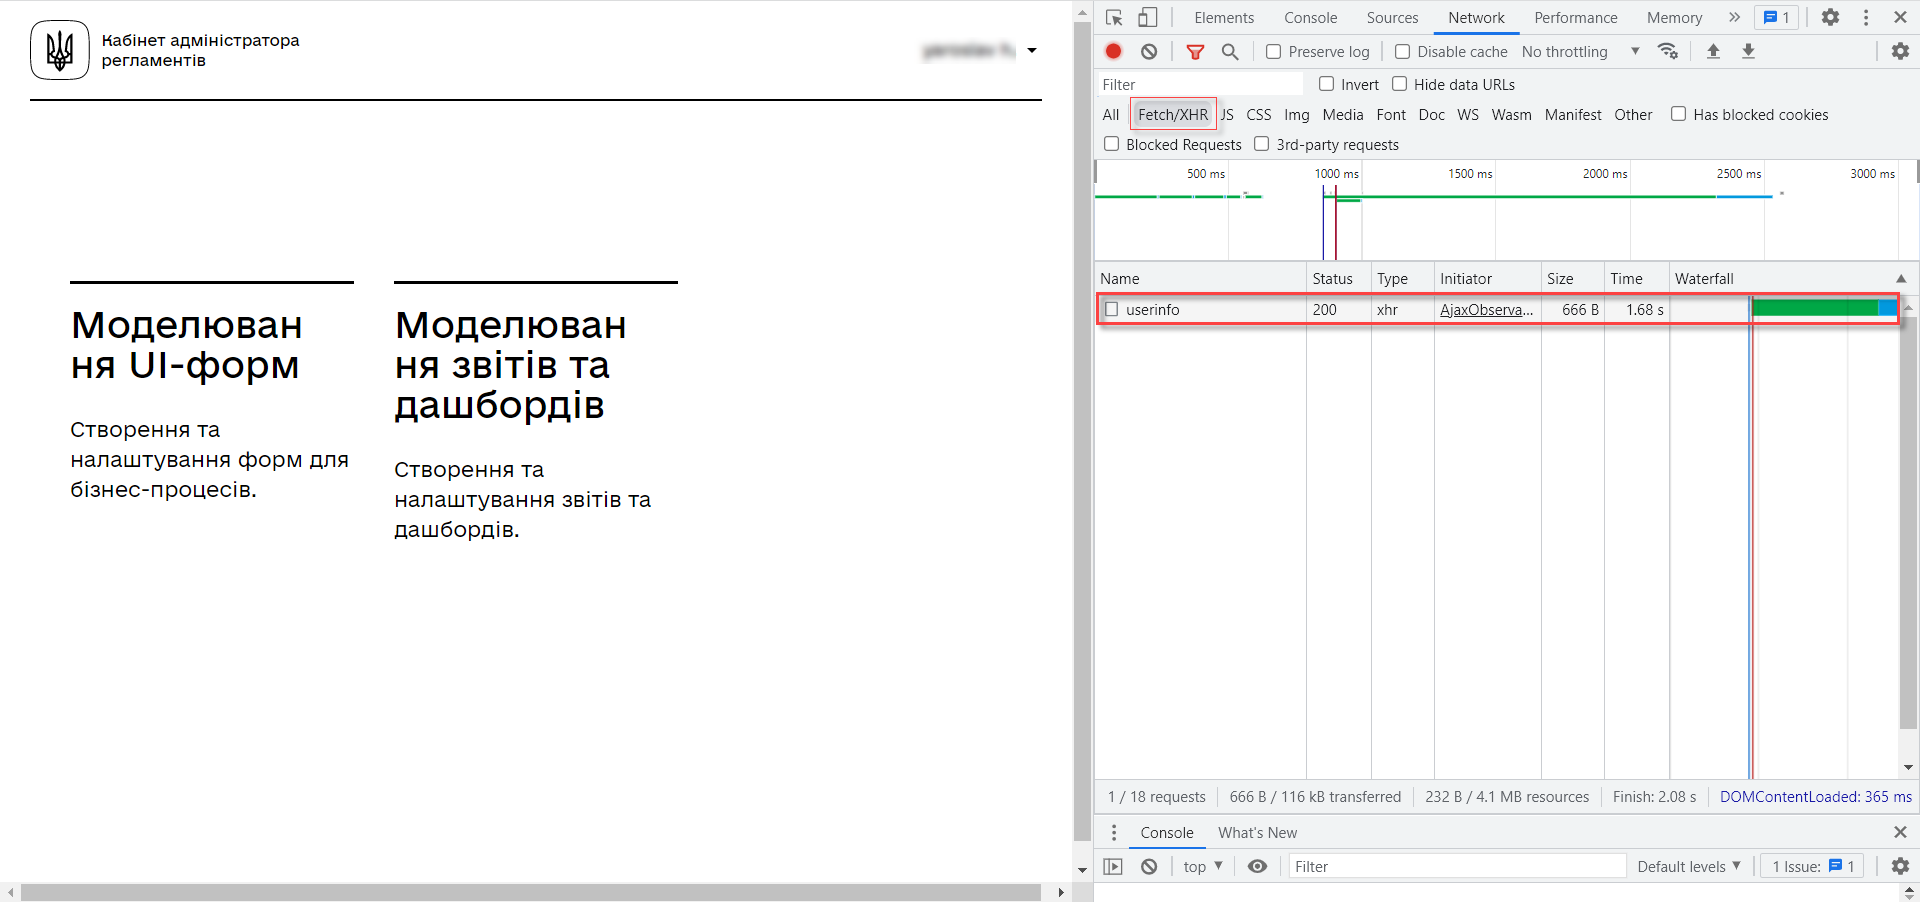This screenshot has width=1920, height=902.
Task: Switch to the Elements tab
Action: point(1223,18)
